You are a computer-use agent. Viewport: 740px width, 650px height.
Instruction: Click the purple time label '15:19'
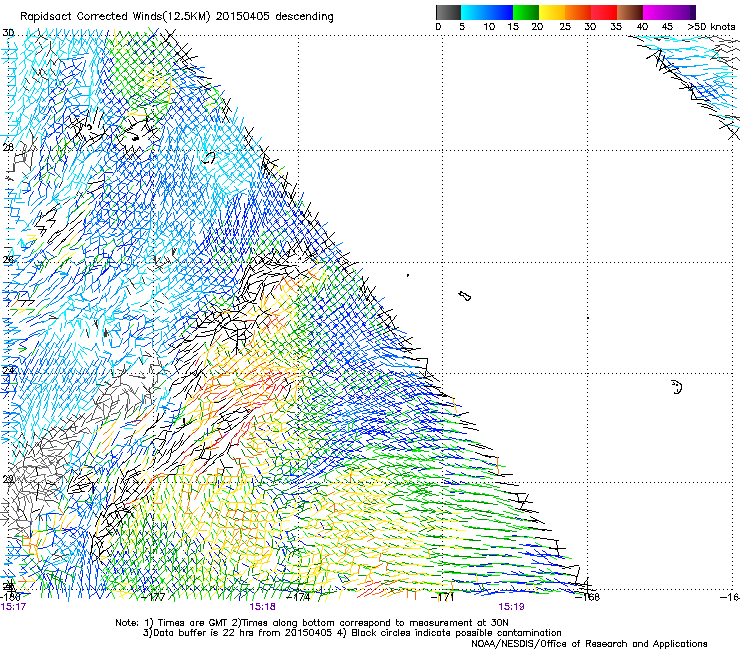512,607
